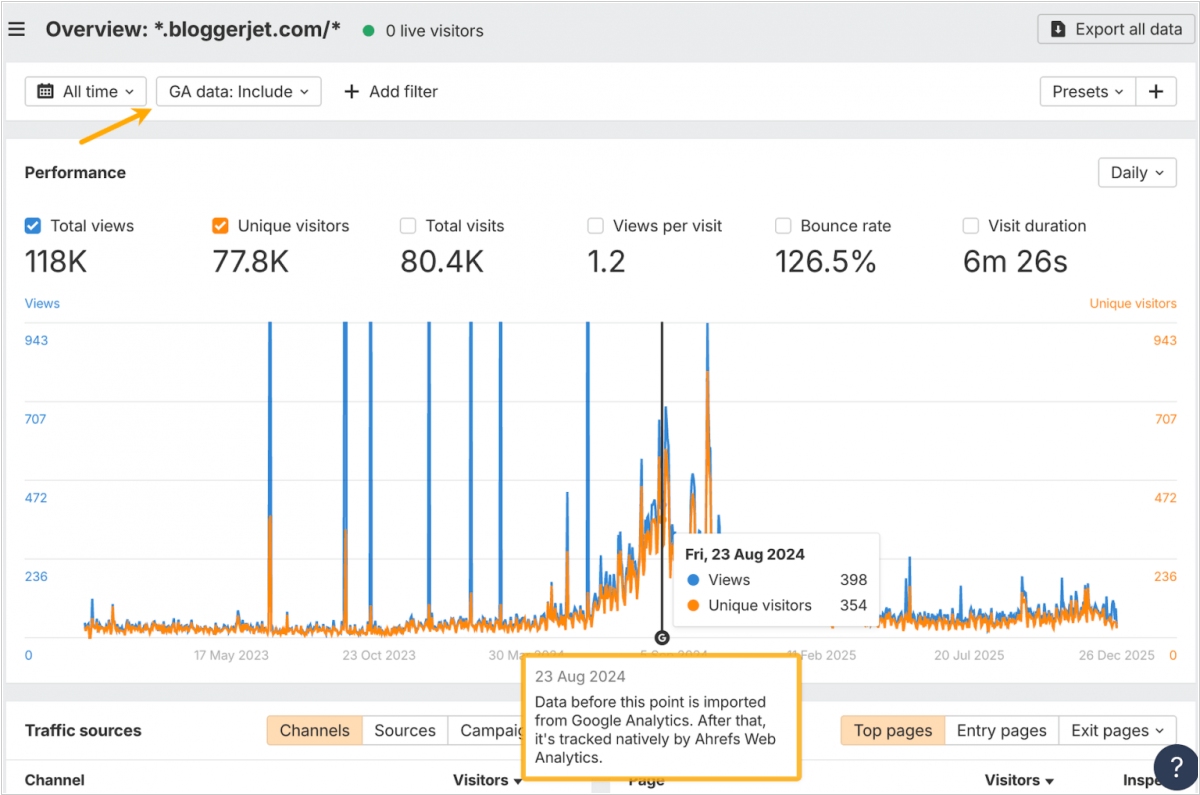Click the Export all data button
Screen dimensions: 1200x795
[x=1116, y=30]
